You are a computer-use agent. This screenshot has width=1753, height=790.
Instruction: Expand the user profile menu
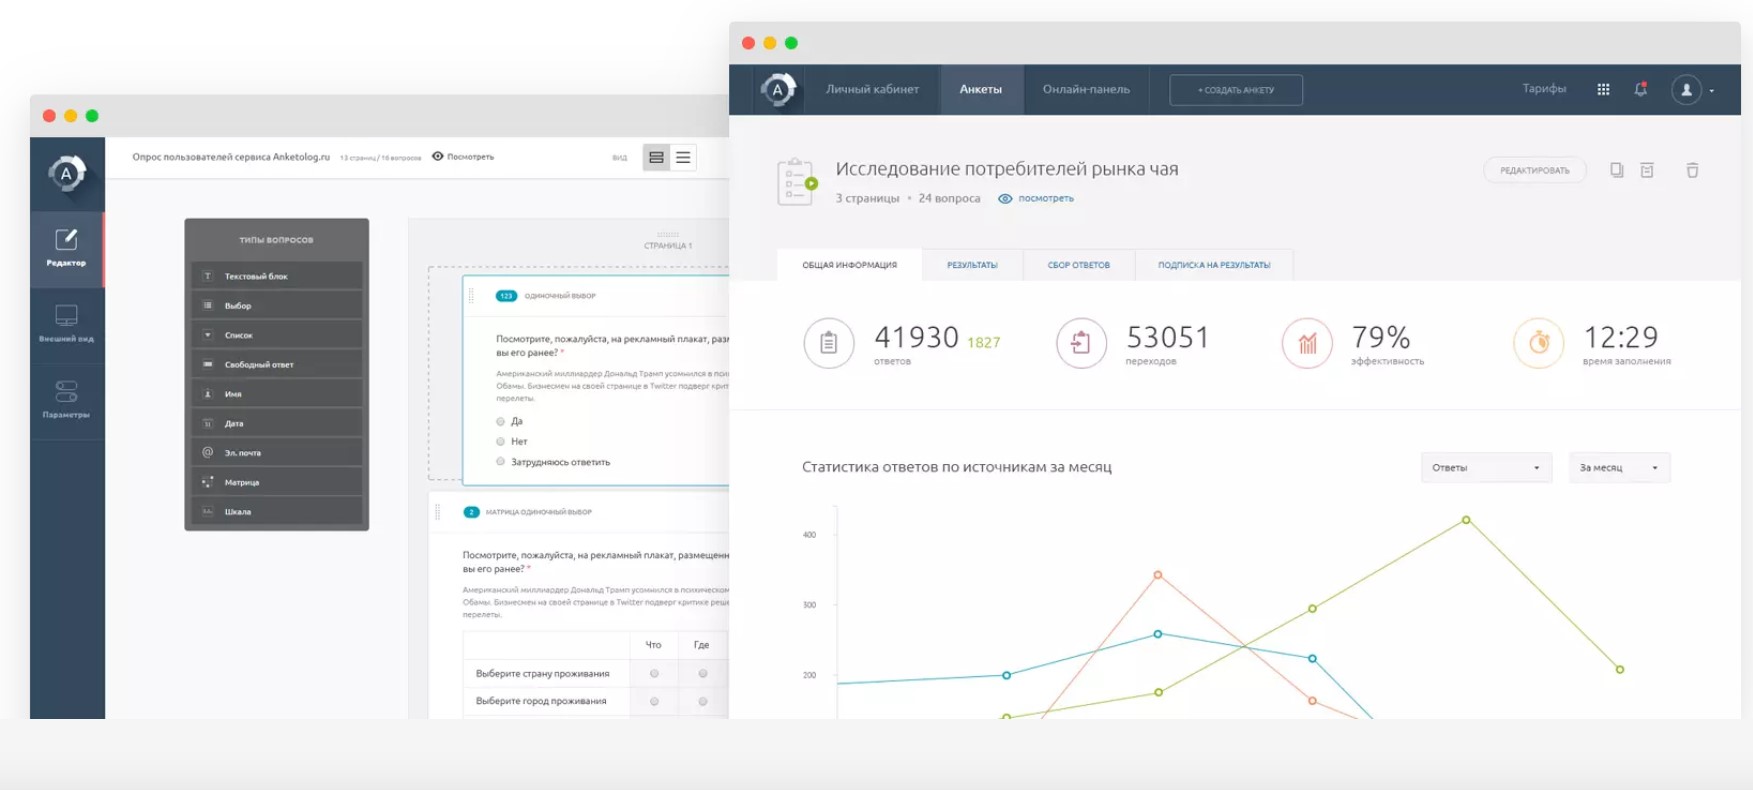pos(1693,90)
